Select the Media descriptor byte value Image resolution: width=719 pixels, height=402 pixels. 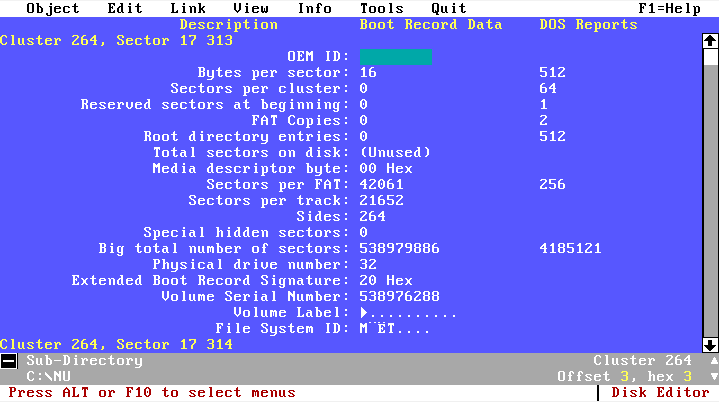point(385,169)
